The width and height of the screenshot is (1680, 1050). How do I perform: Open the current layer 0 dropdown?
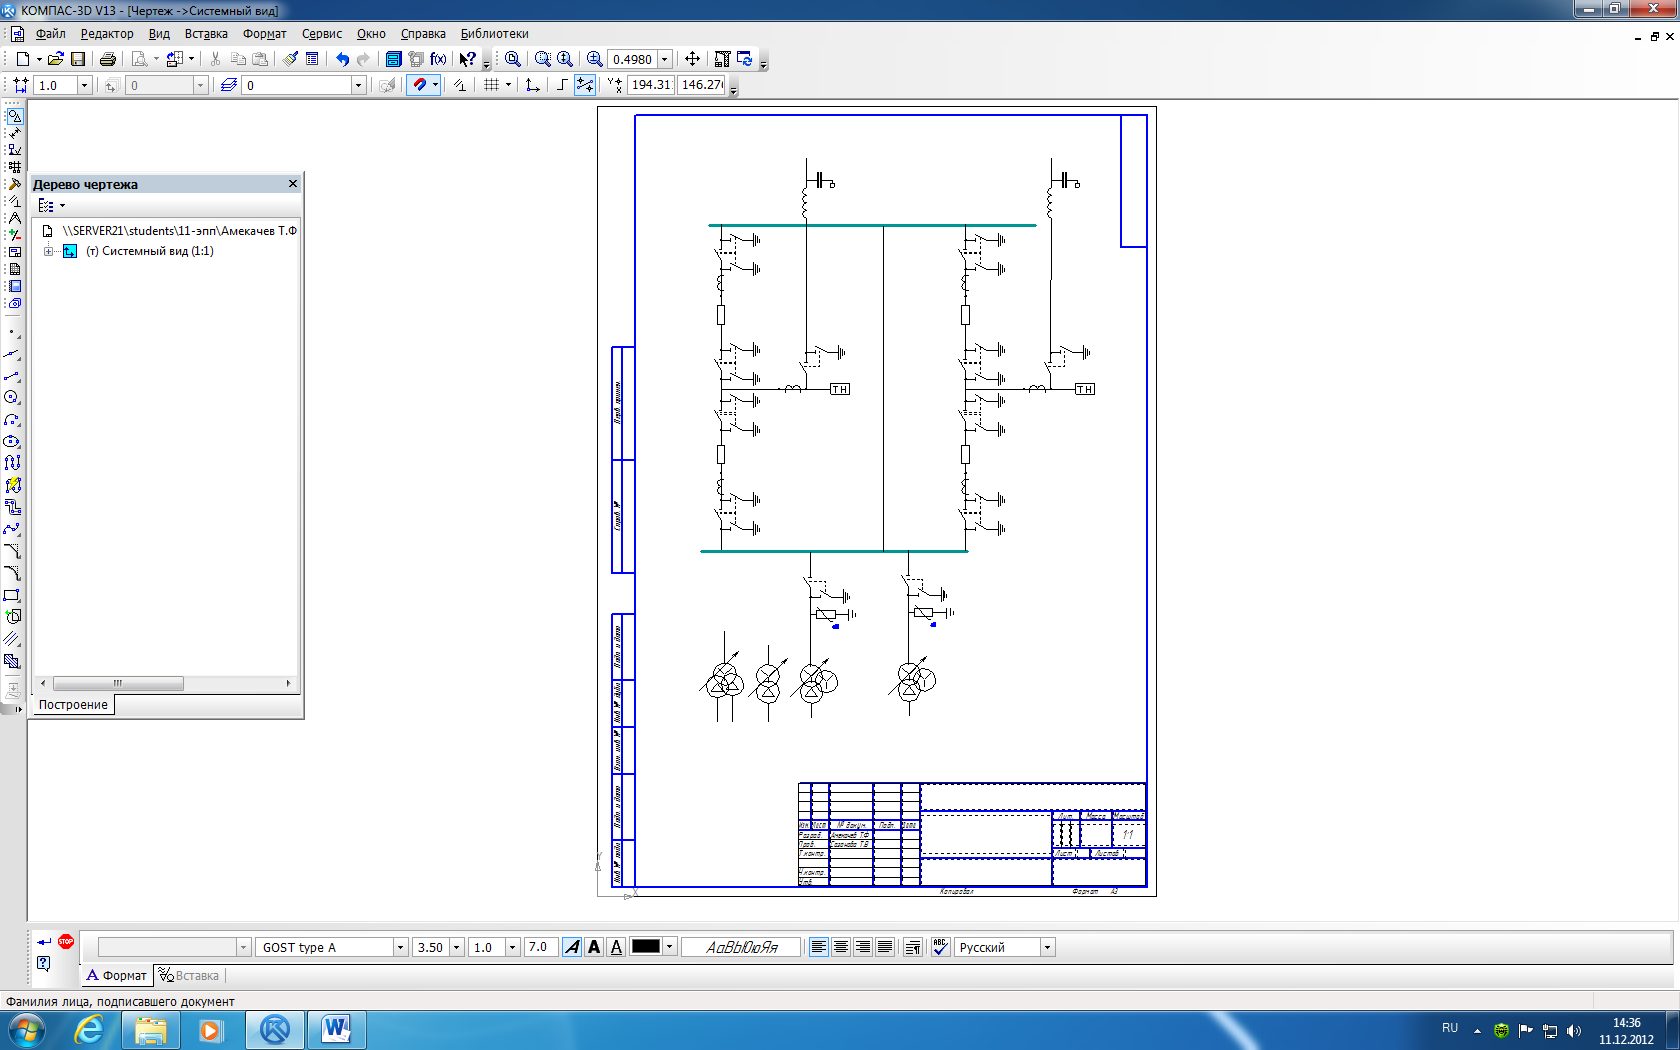358,85
